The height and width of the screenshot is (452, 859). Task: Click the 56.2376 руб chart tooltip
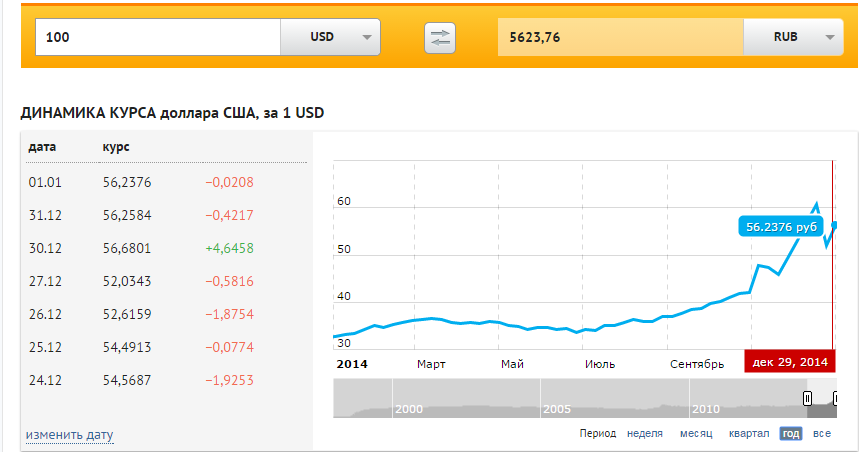point(781,227)
